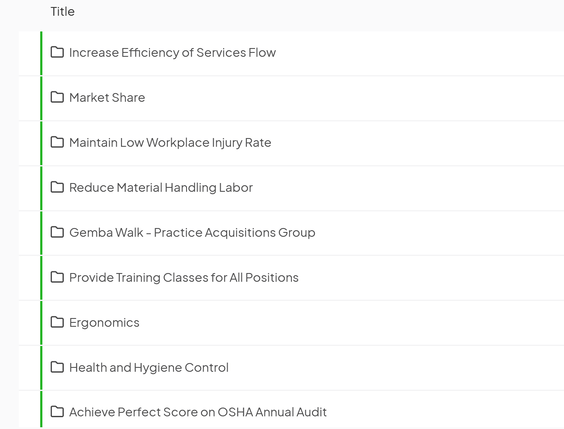
Task: Open Reduce Material Handling Labor
Action: click(x=161, y=187)
